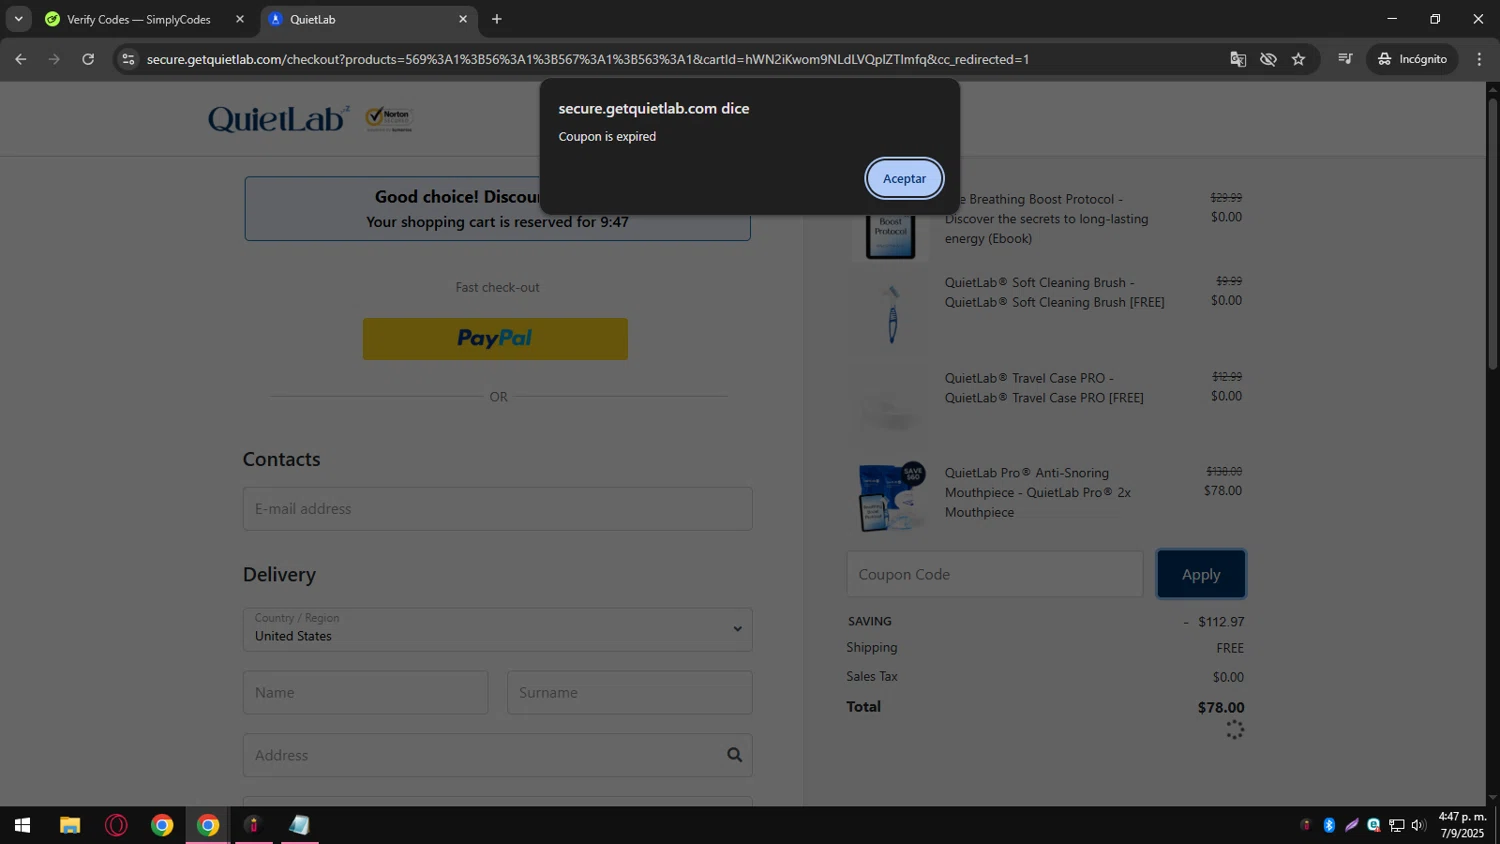Close the SimplyCodes tab
This screenshot has height=844, width=1500.
click(x=240, y=19)
